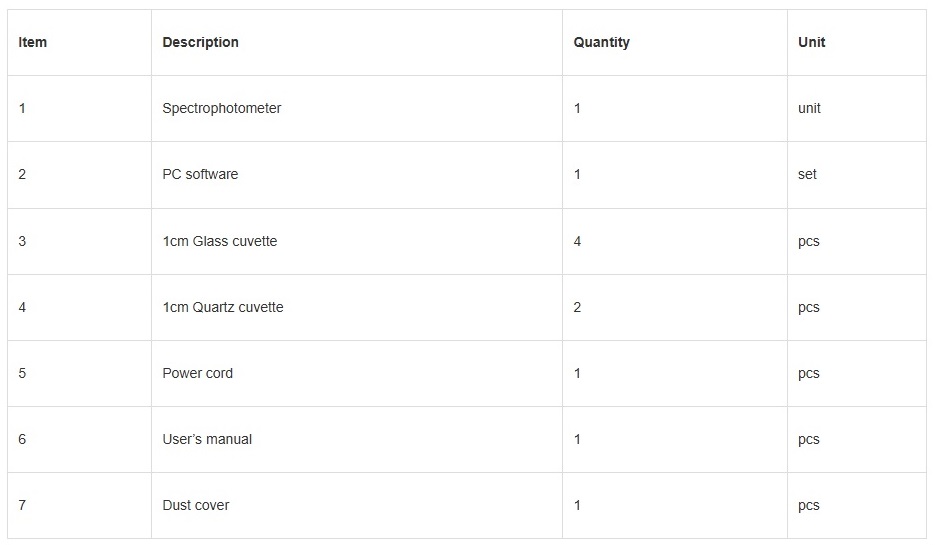Click quantity 1 for User's manual
Image resolution: width=937 pixels, height=545 pixels.
pyautogui.click(x=577, y=439)
